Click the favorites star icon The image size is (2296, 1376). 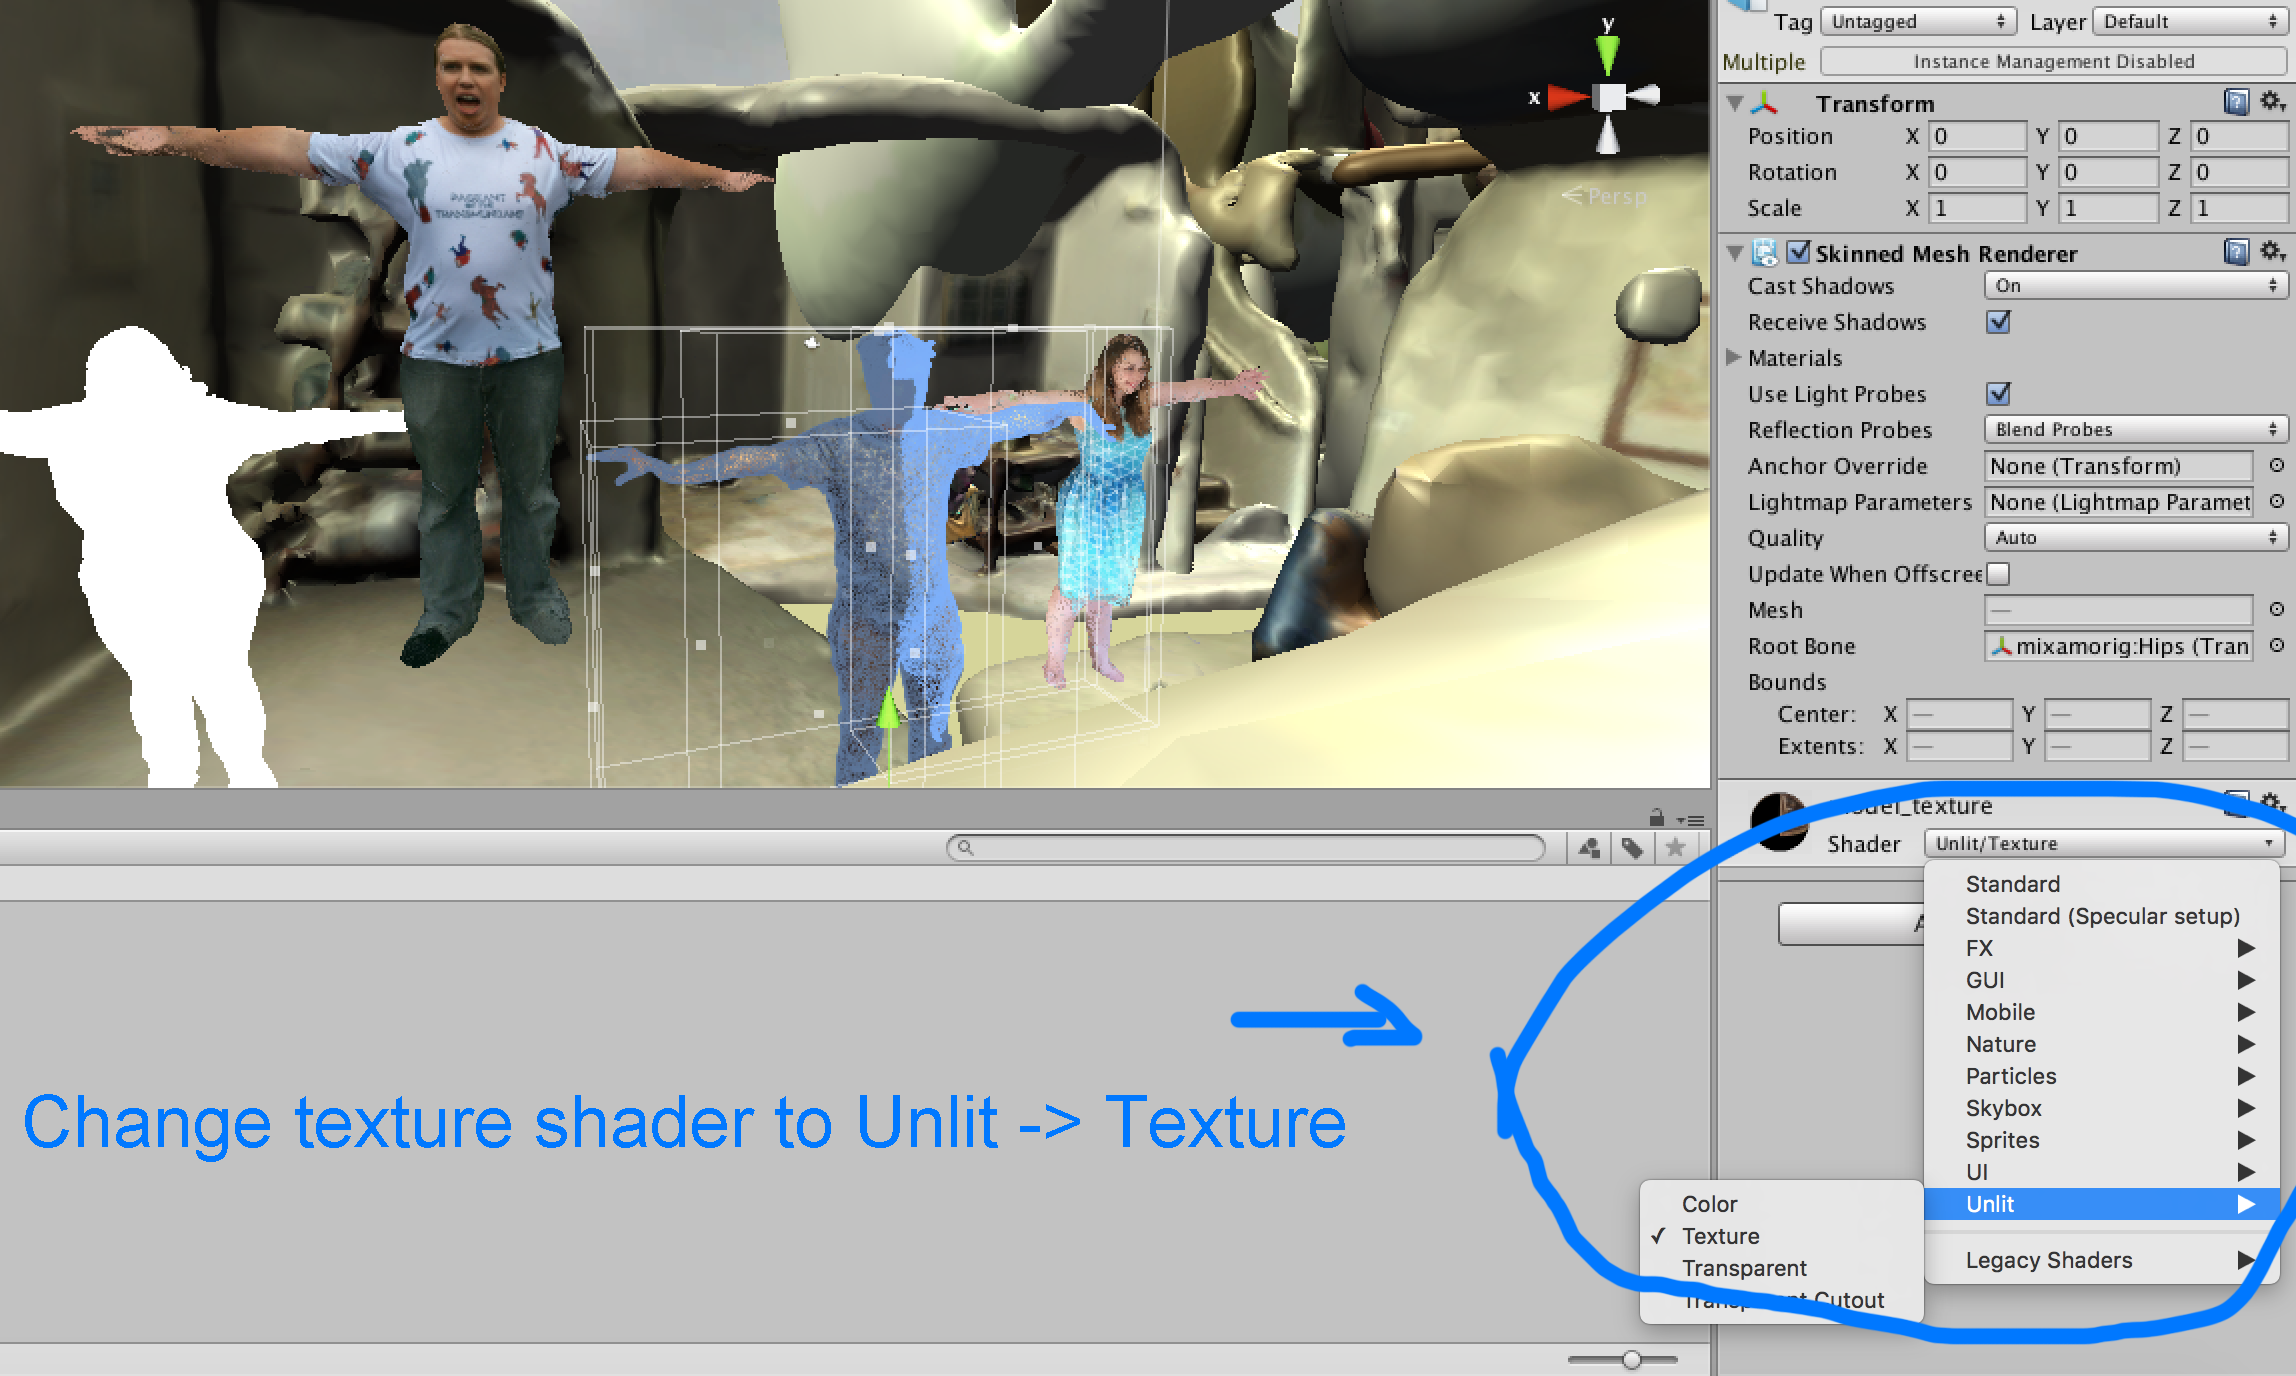[x=1676, y=849]
